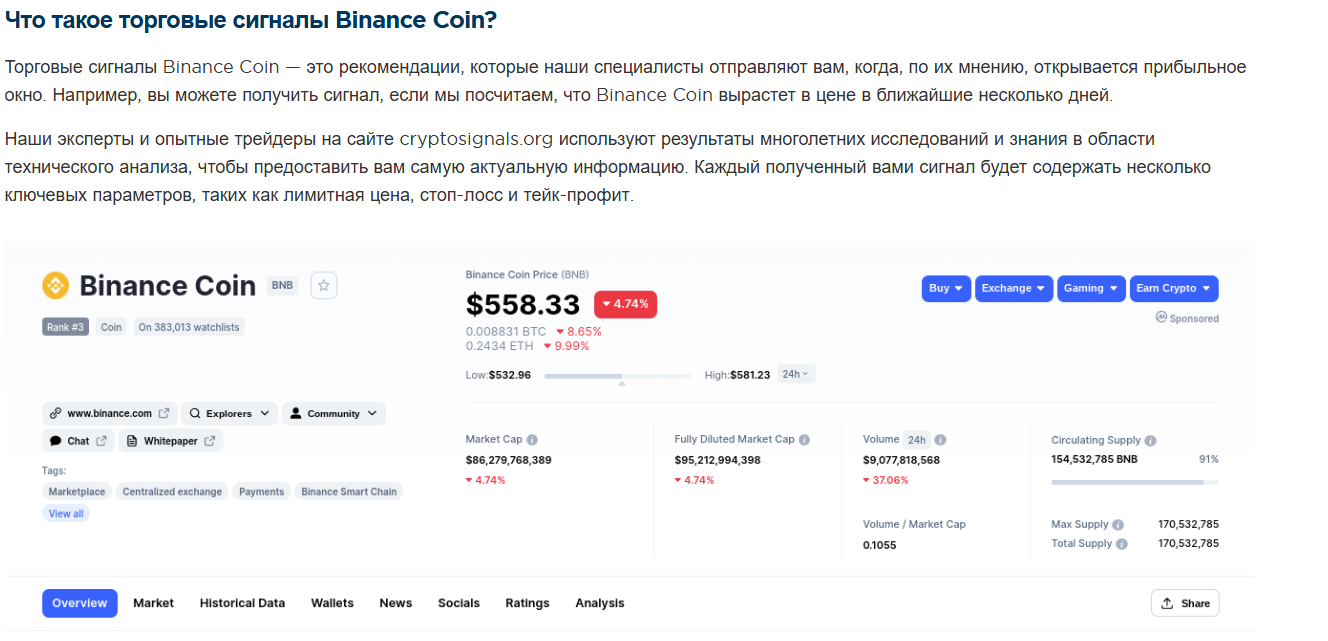Click the Binance Coin logo icon
The height and width of the screenshot is (641, 1328).
(56, 285)
